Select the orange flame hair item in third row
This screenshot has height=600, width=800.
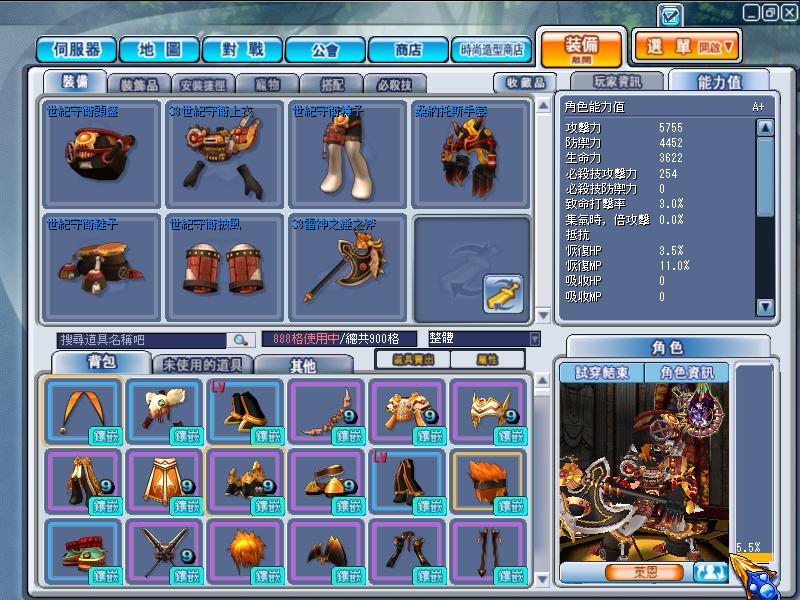[x=245, y=551]
